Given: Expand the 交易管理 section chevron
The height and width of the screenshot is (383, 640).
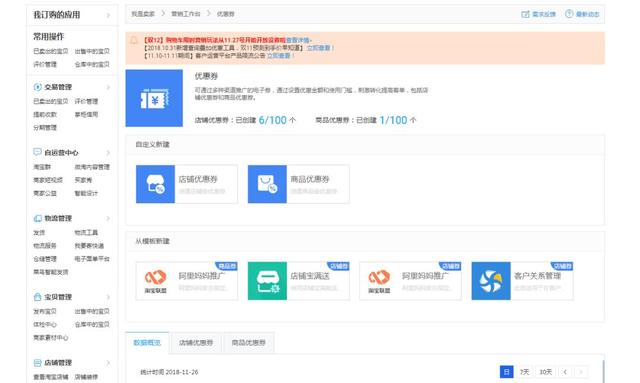Looking at the screenshot, I should [x=108, y=87].
